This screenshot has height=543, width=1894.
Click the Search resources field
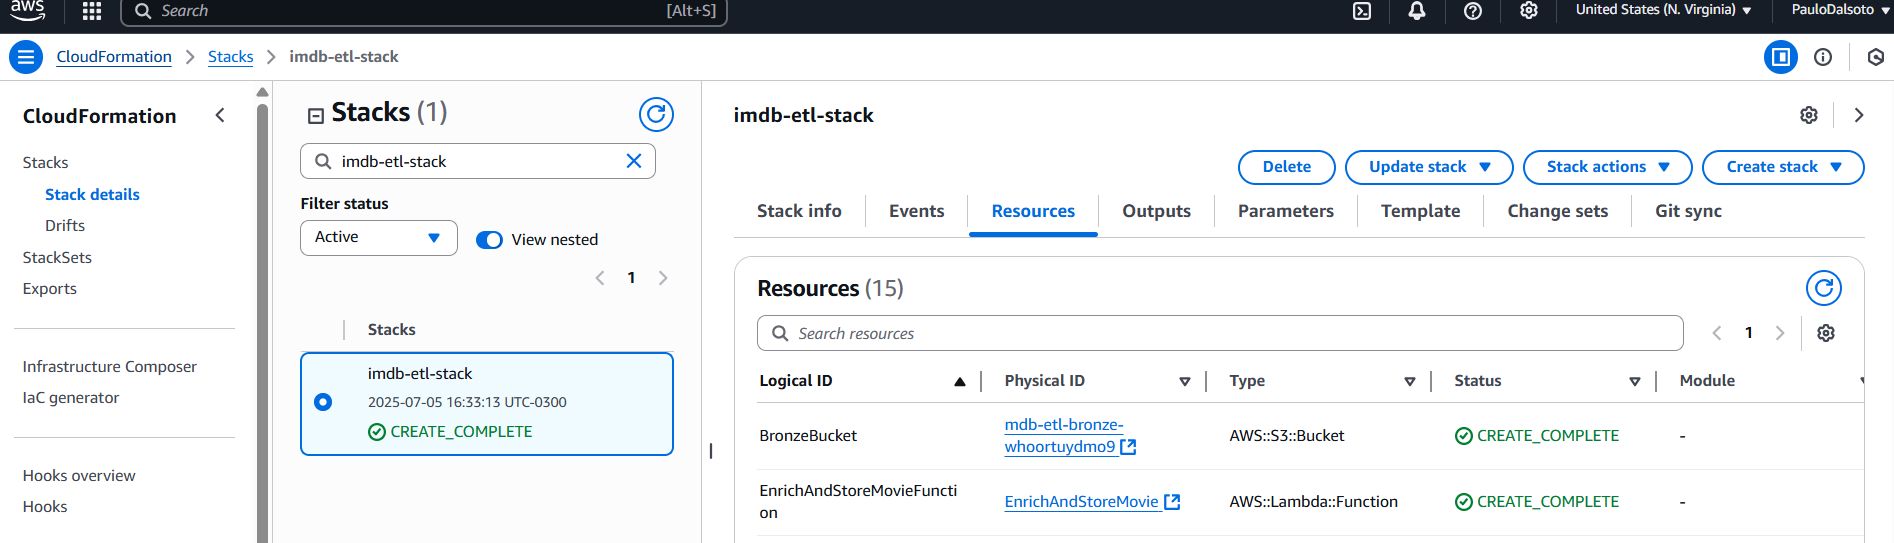[1220, 334]
